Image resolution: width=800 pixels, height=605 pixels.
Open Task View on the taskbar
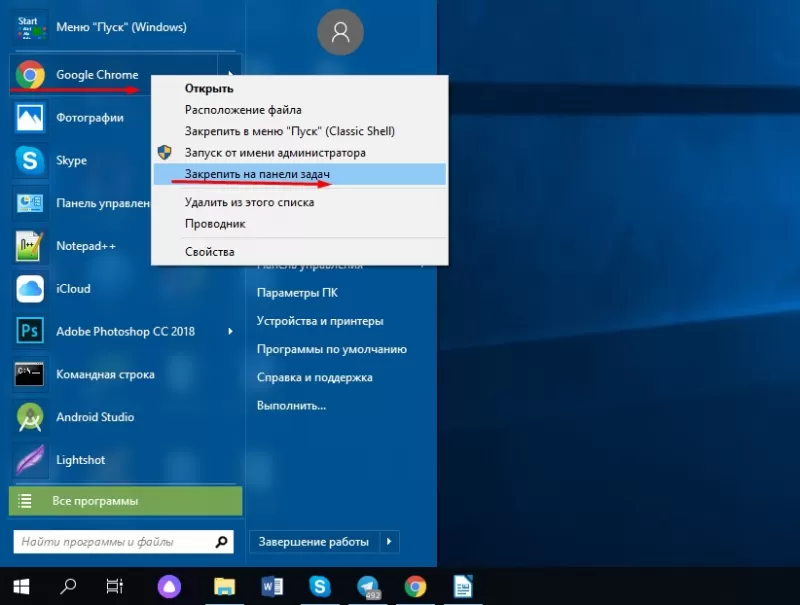coord(115,587)
